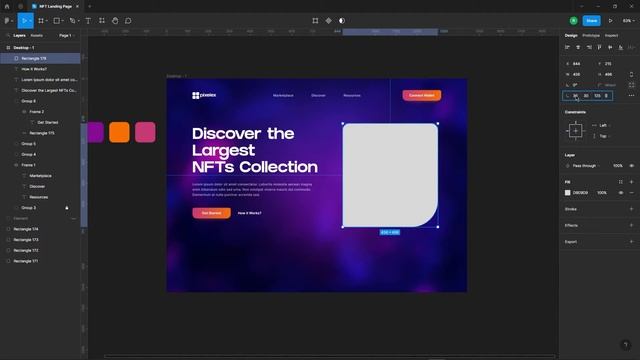This screenshot has height=360, width=640.
Task: Add a new fill
Action: tap(631, 182)
